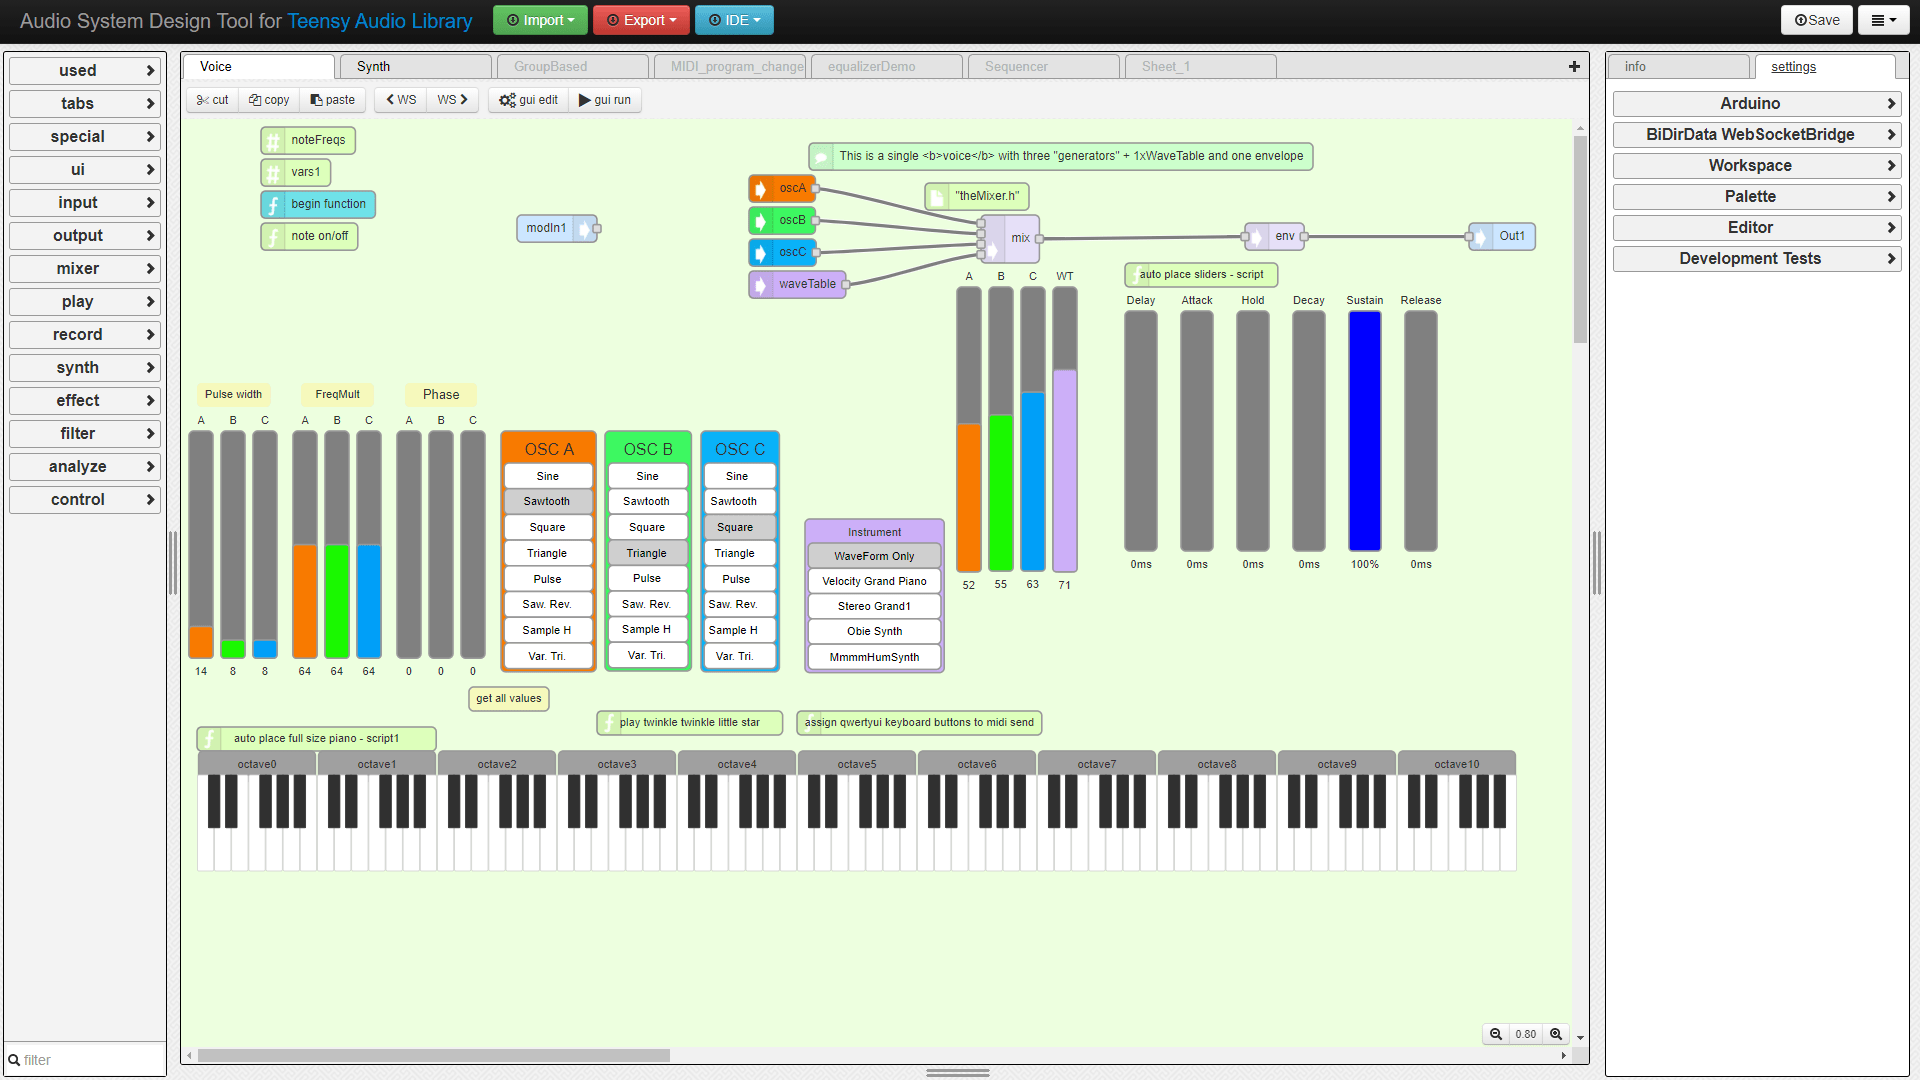The image size is (1920, 1080).
Task: Select Pulse waveform for OSC B
Action: pos(647,578)
